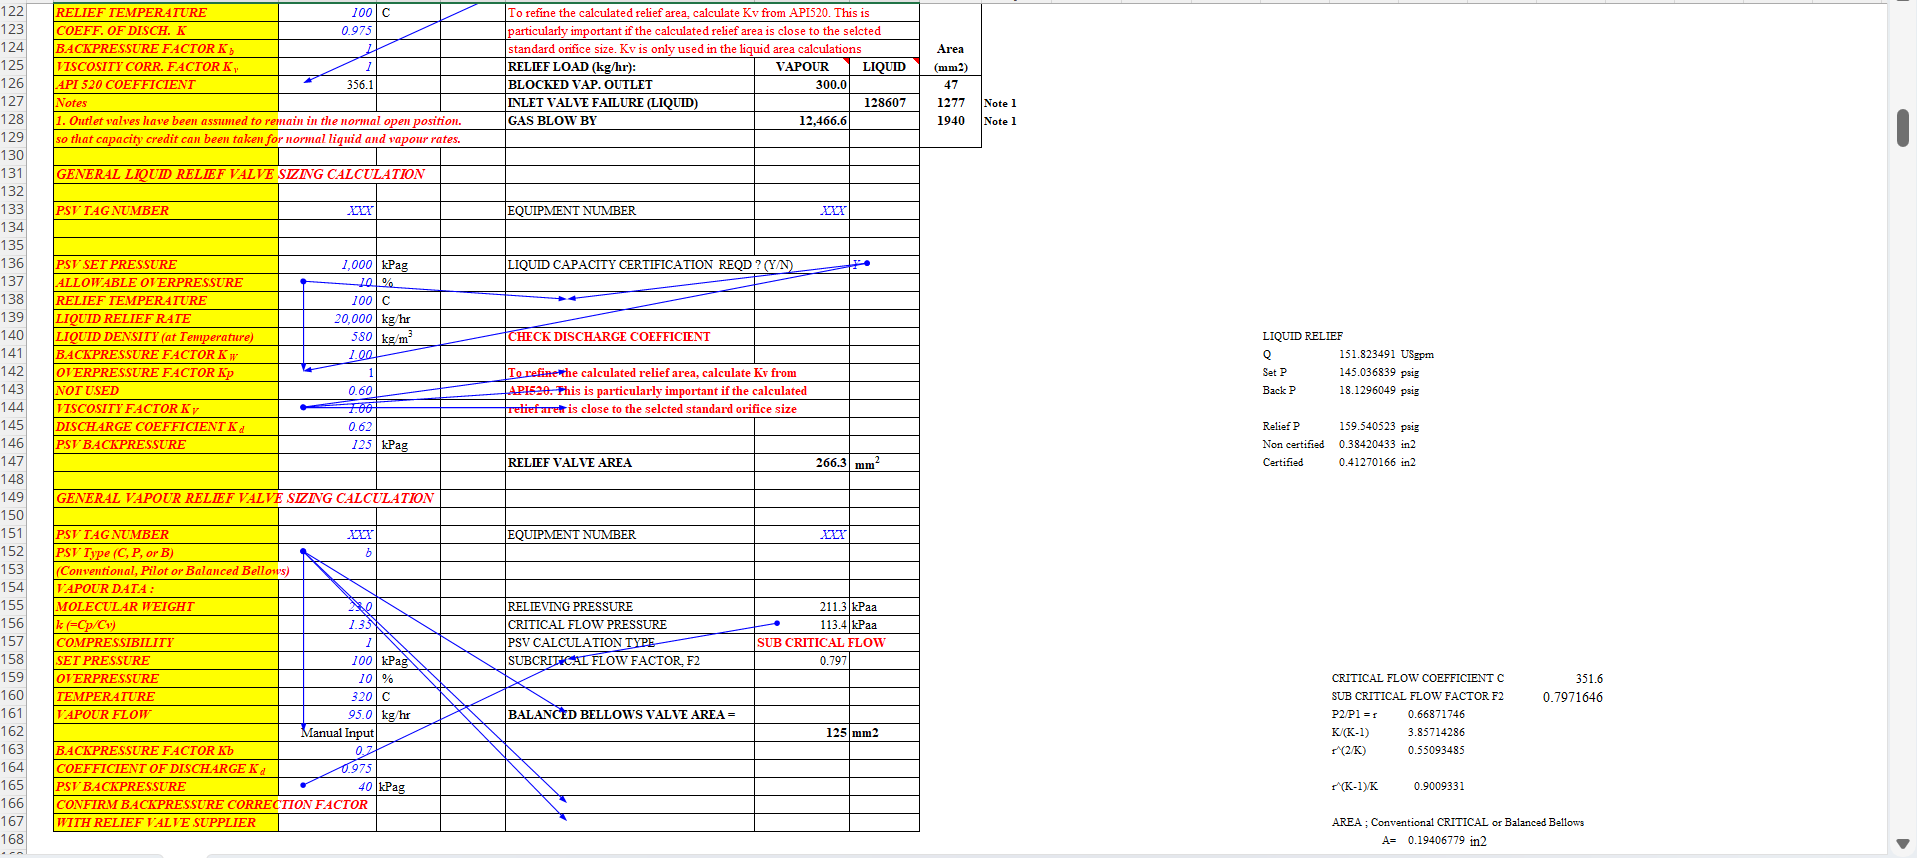Click the 356.1 coefficient value cell

327,85
